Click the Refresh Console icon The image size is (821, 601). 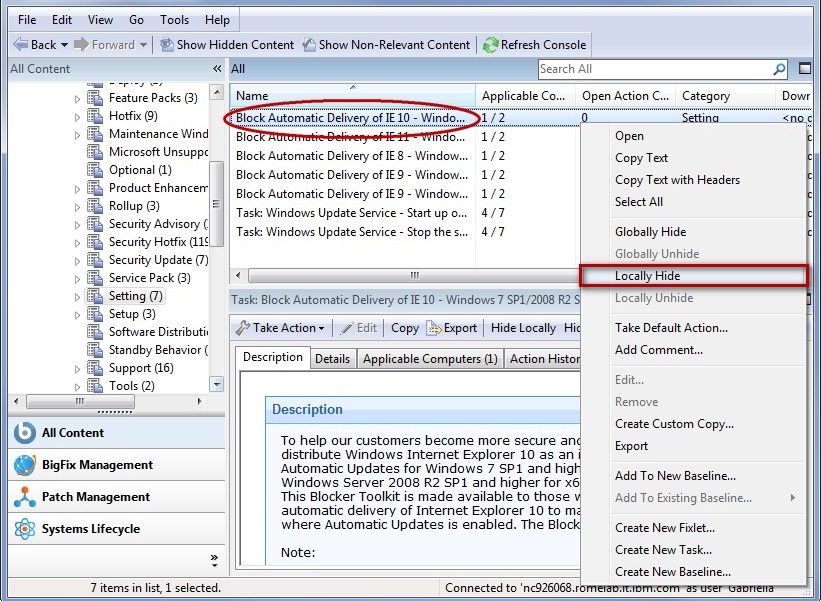pos(489,44)
